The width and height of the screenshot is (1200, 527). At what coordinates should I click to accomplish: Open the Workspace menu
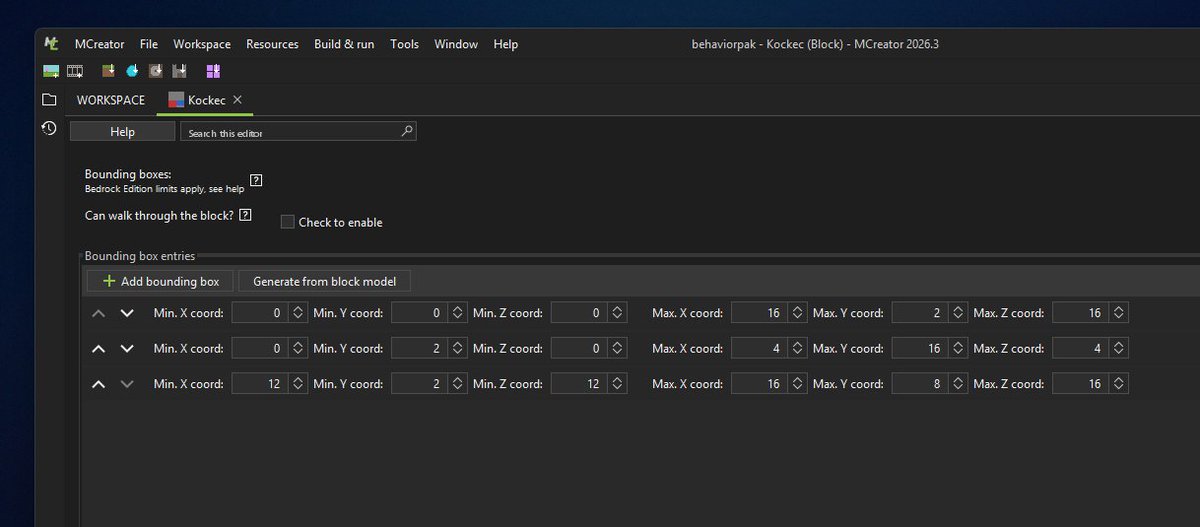(x=202, y=44)
